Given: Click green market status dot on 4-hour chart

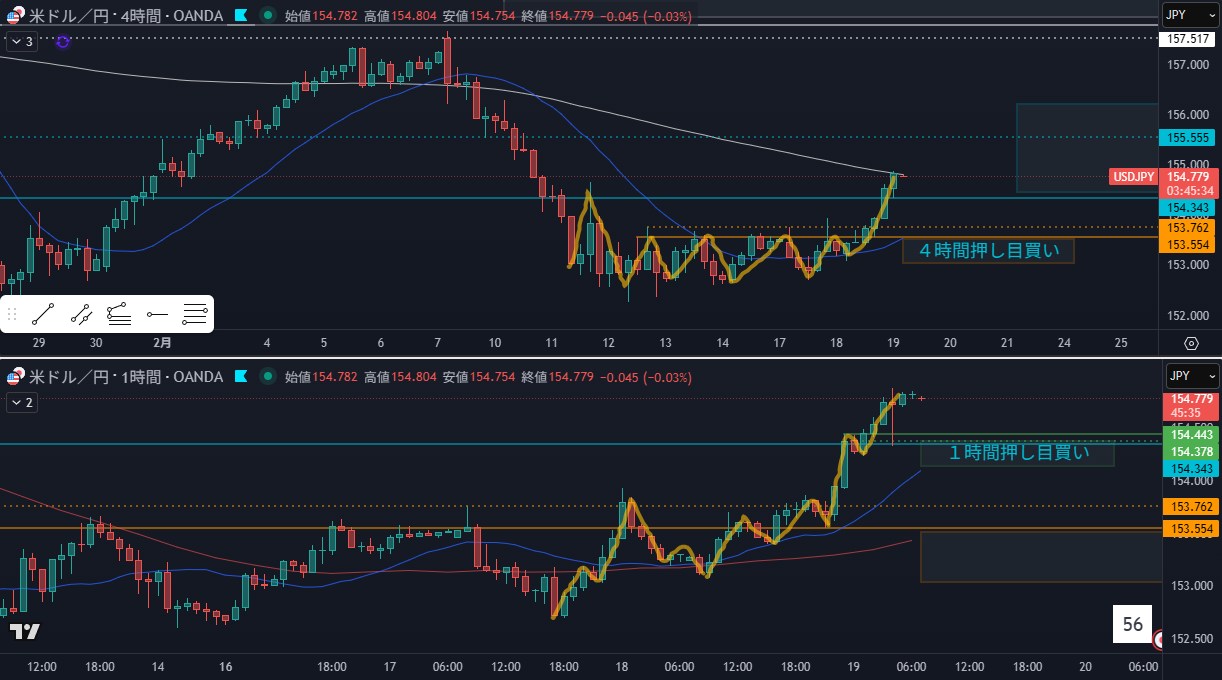Looking at the screenshot, I should tap(267, 16).
